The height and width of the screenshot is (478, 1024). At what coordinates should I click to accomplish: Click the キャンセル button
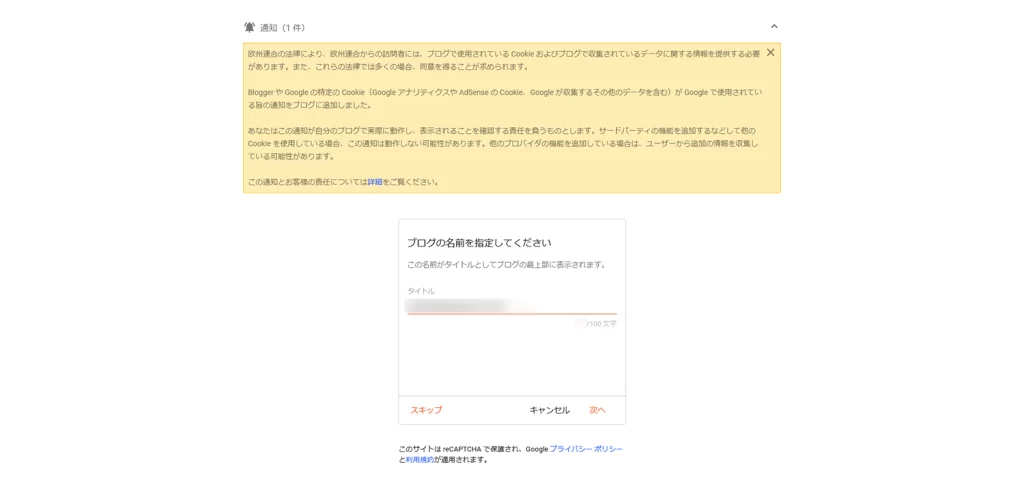[x=549, y=410]
